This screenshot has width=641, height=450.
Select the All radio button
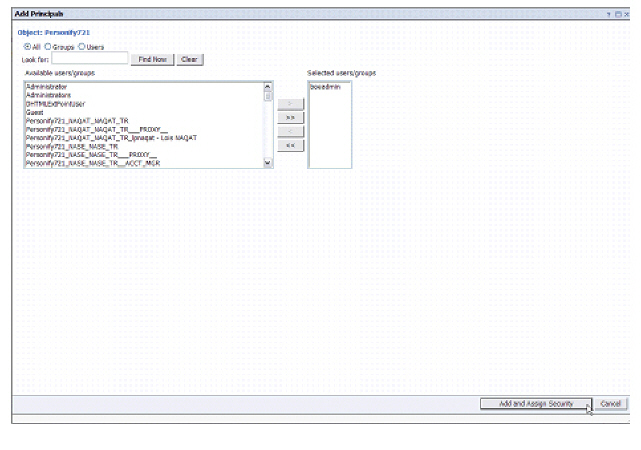click(27, 46)
